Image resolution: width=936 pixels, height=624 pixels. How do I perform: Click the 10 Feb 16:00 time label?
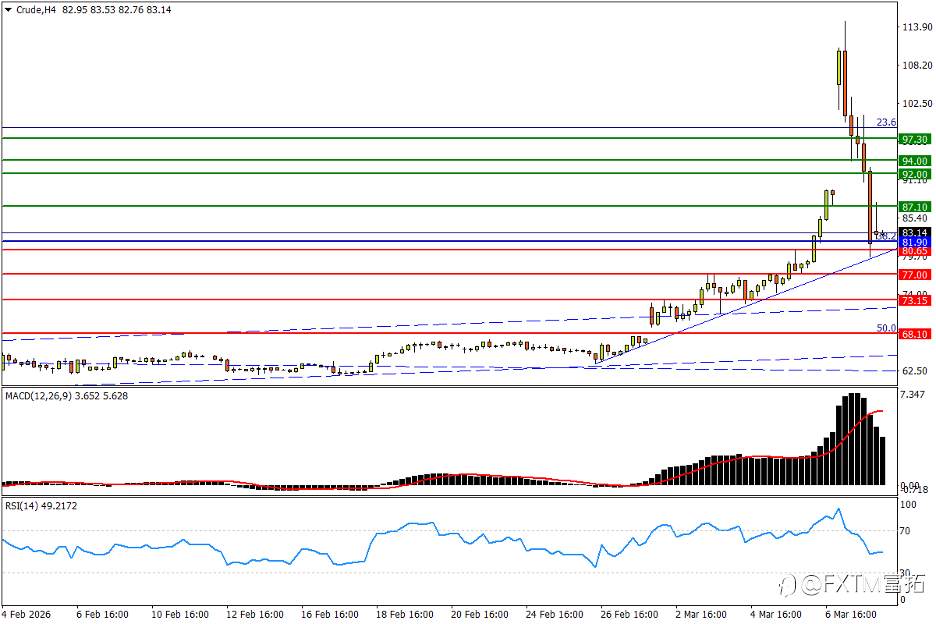pyautogui.click(x=180, y=614)
